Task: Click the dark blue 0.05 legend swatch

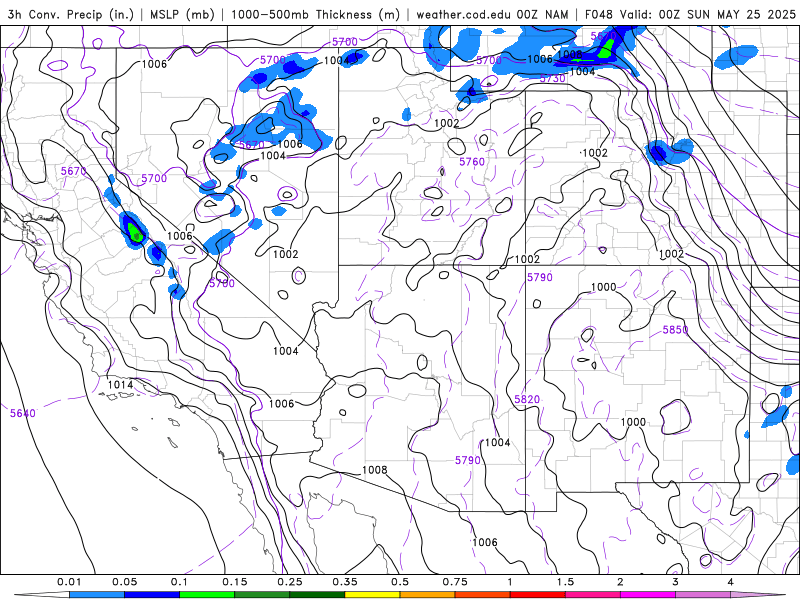Action: click(x=152, y=595)
